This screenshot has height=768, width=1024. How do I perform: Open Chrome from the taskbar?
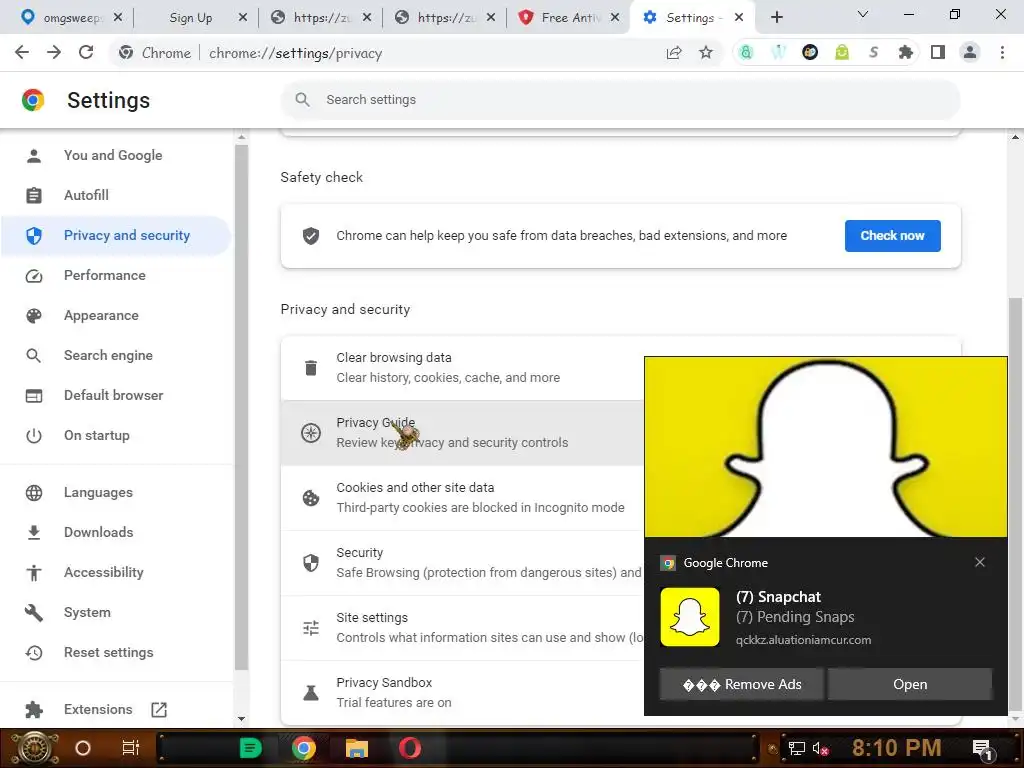pos(304,748)
